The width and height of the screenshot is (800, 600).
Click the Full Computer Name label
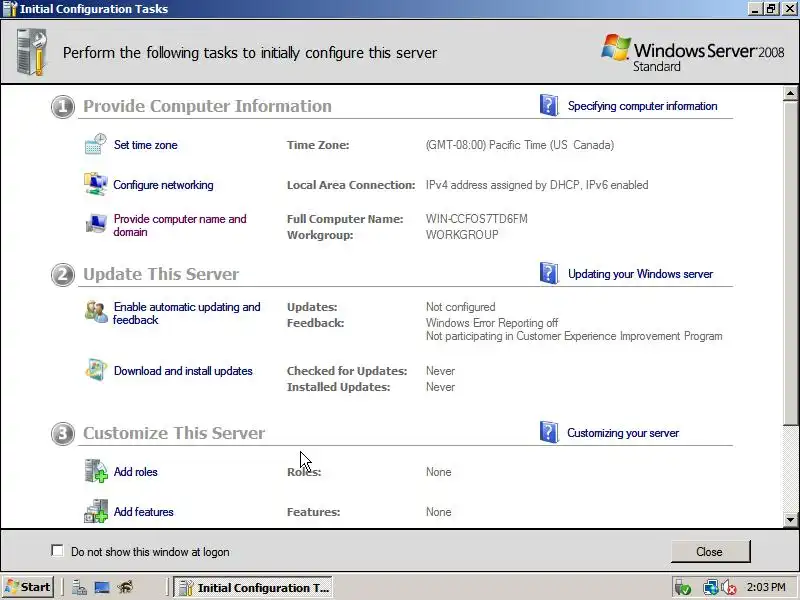(345, 219)
